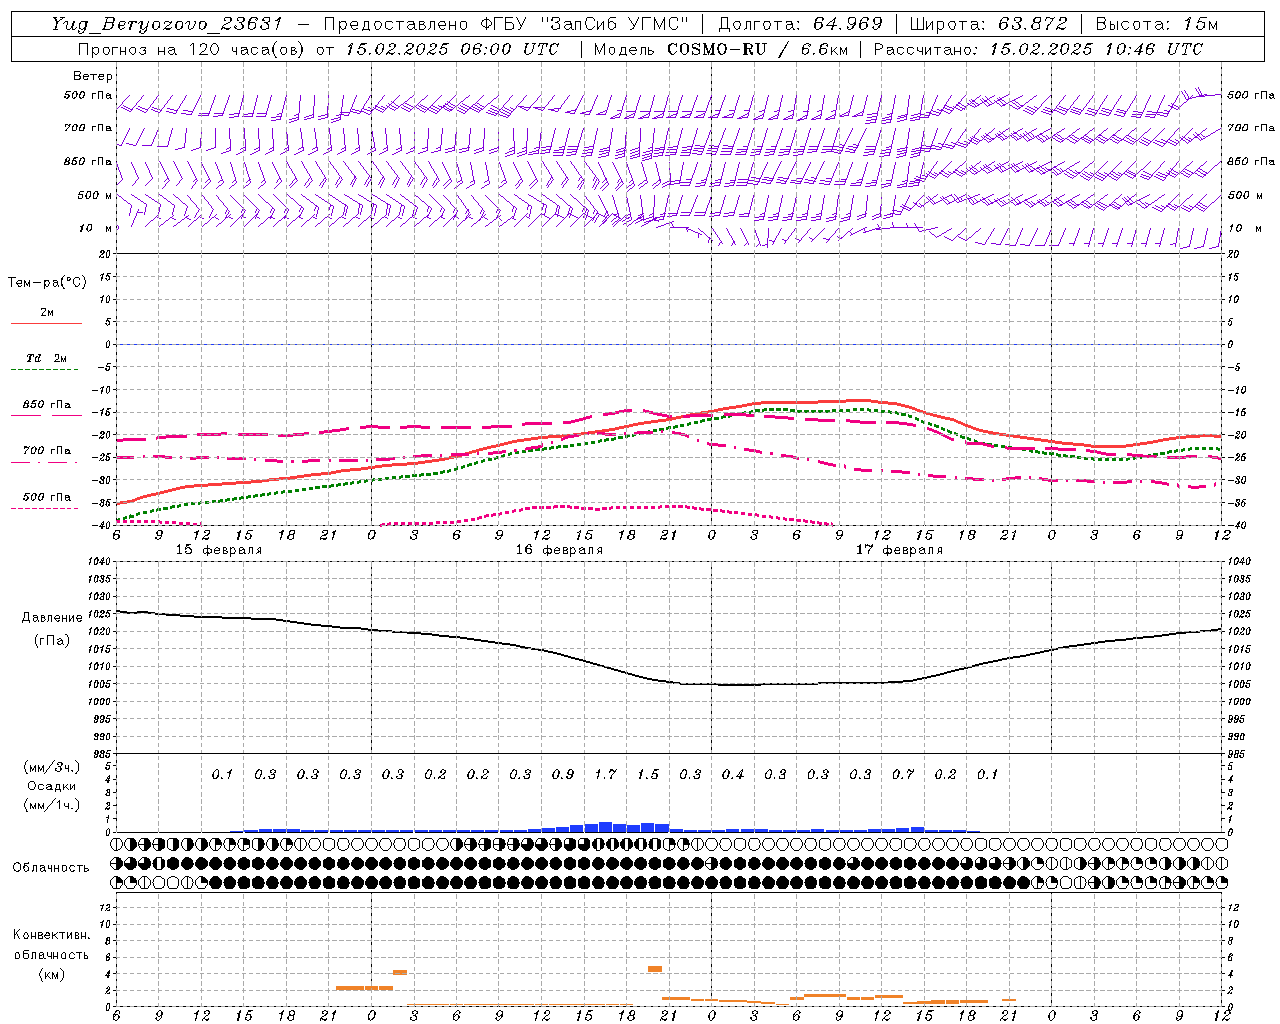Click the 'Предоставлено ФГБУ "ЗапСиб УГМС"' text
This screenshot has width=1280, height=1024.
point(507,24)
